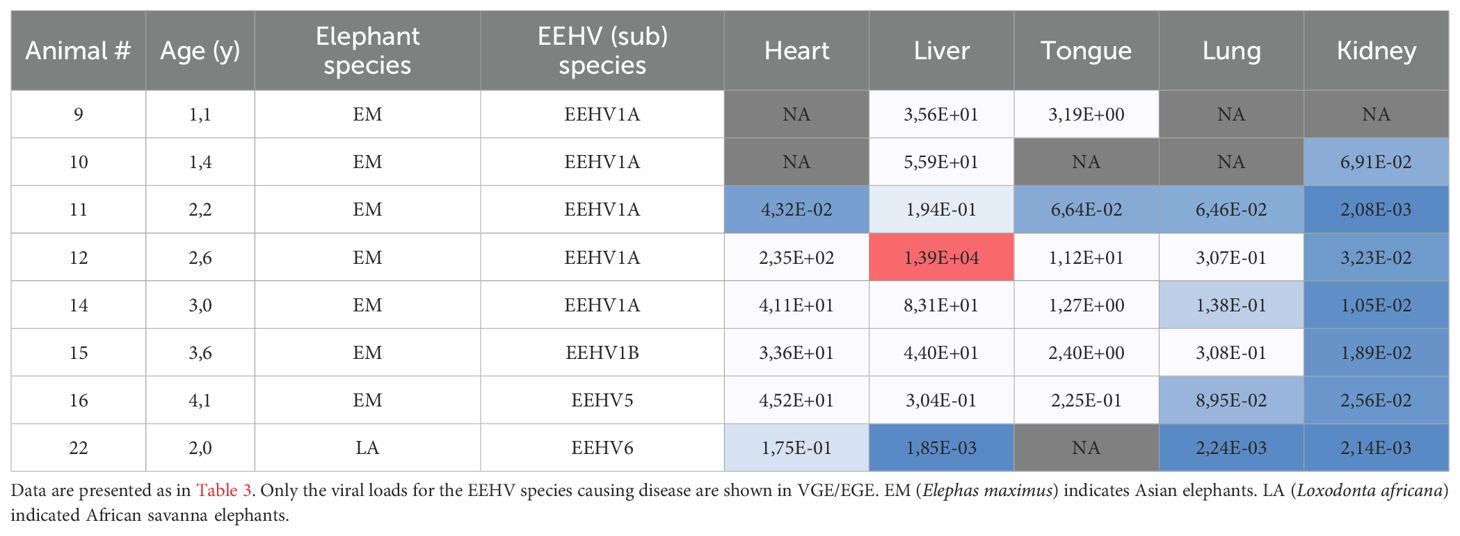Viewport: 1460px width, 536px height.
Task: Select liver value 1,85E-03 for animal 22
Action: tap(942, 447)
